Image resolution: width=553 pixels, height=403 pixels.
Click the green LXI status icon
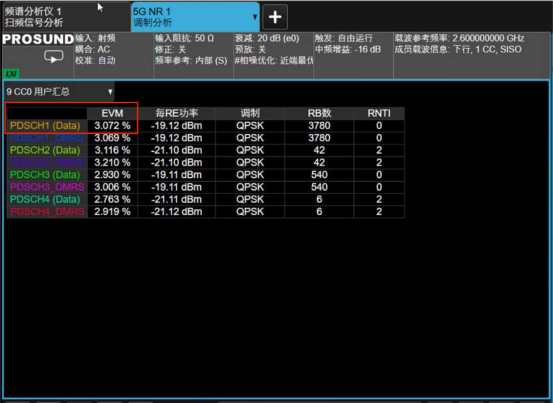(x=11, y=74)
